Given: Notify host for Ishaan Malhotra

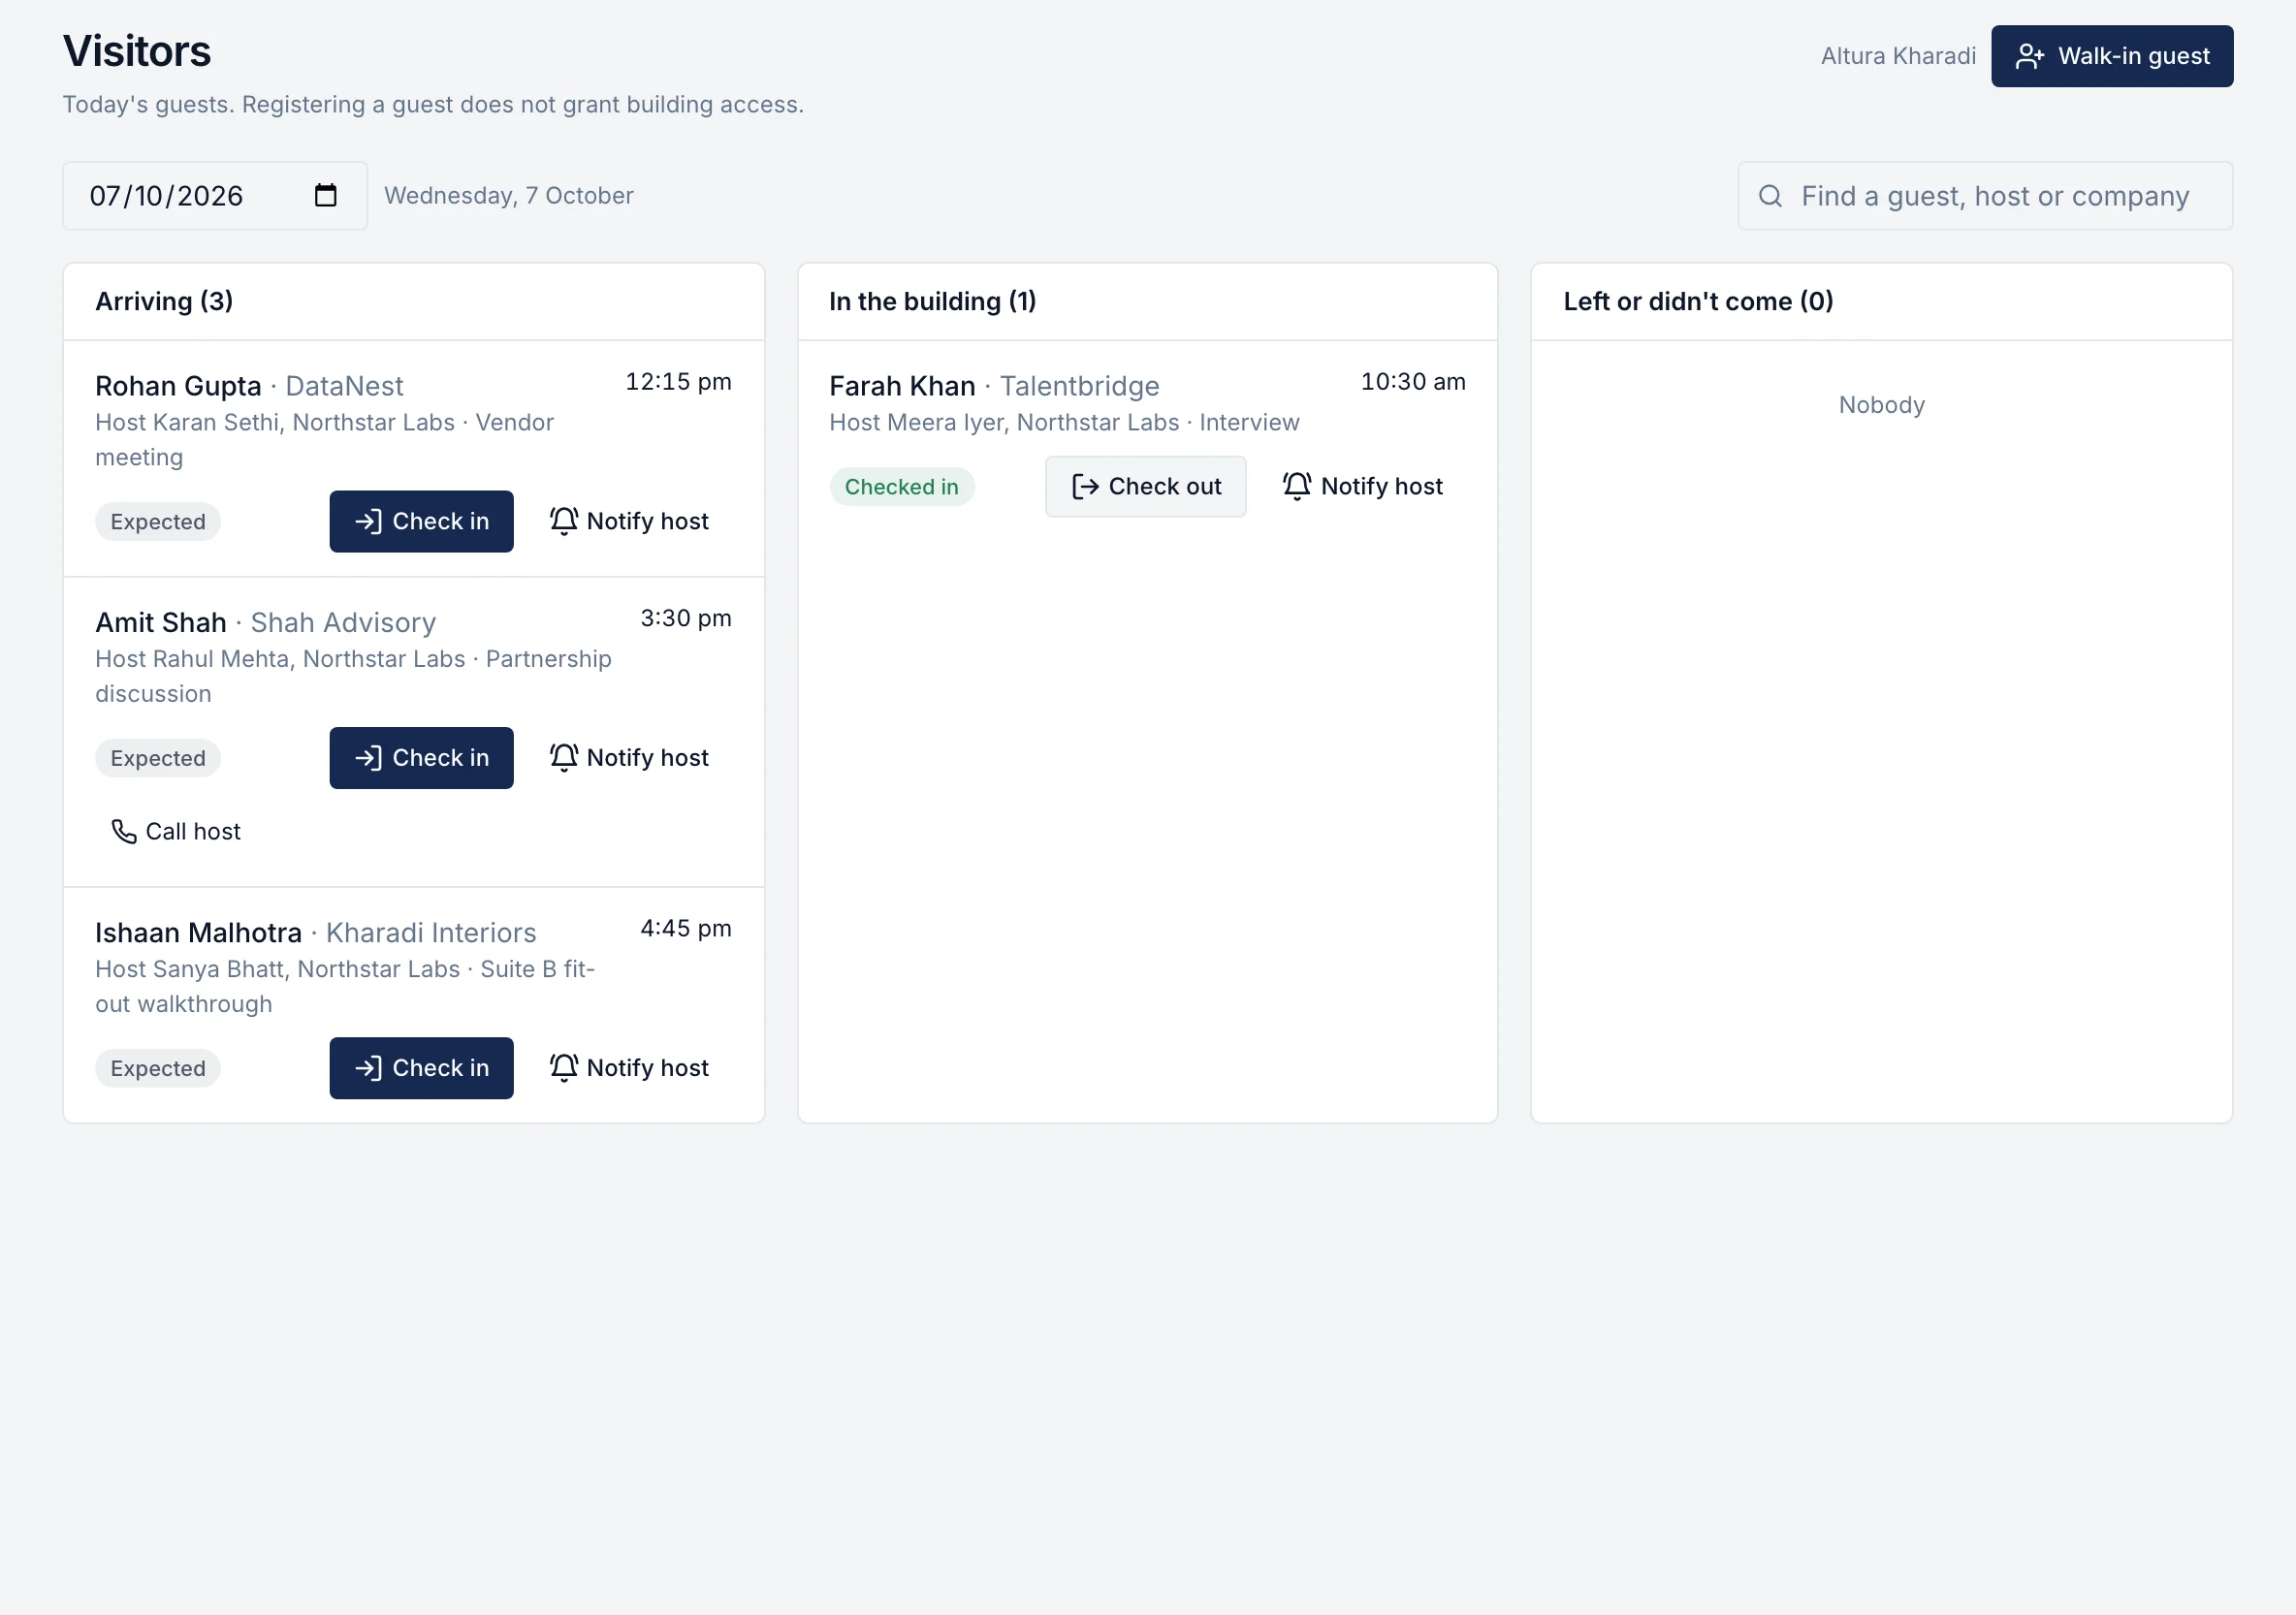Looking at the screenshot, I should [x=629, y=1068].
